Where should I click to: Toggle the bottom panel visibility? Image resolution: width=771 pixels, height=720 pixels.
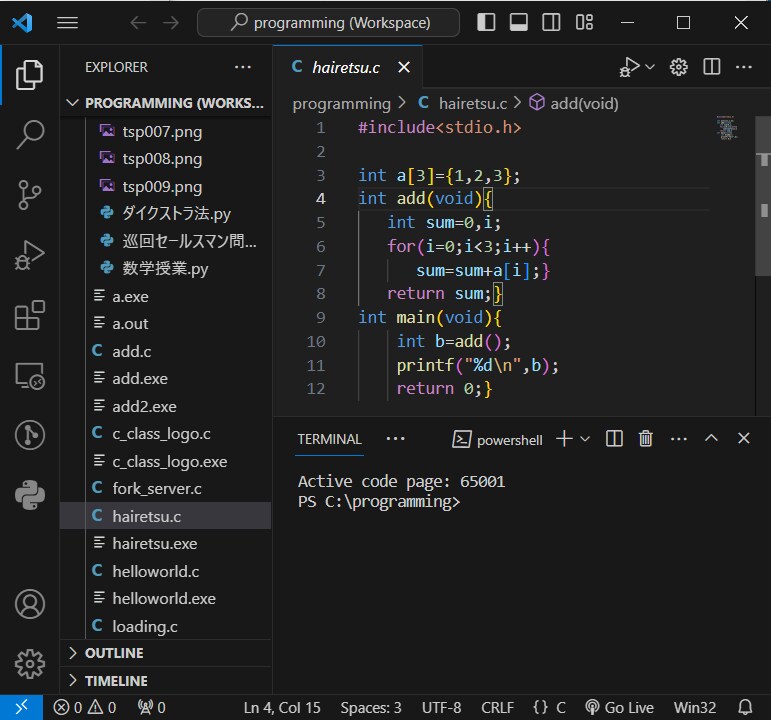click(518, 23)
